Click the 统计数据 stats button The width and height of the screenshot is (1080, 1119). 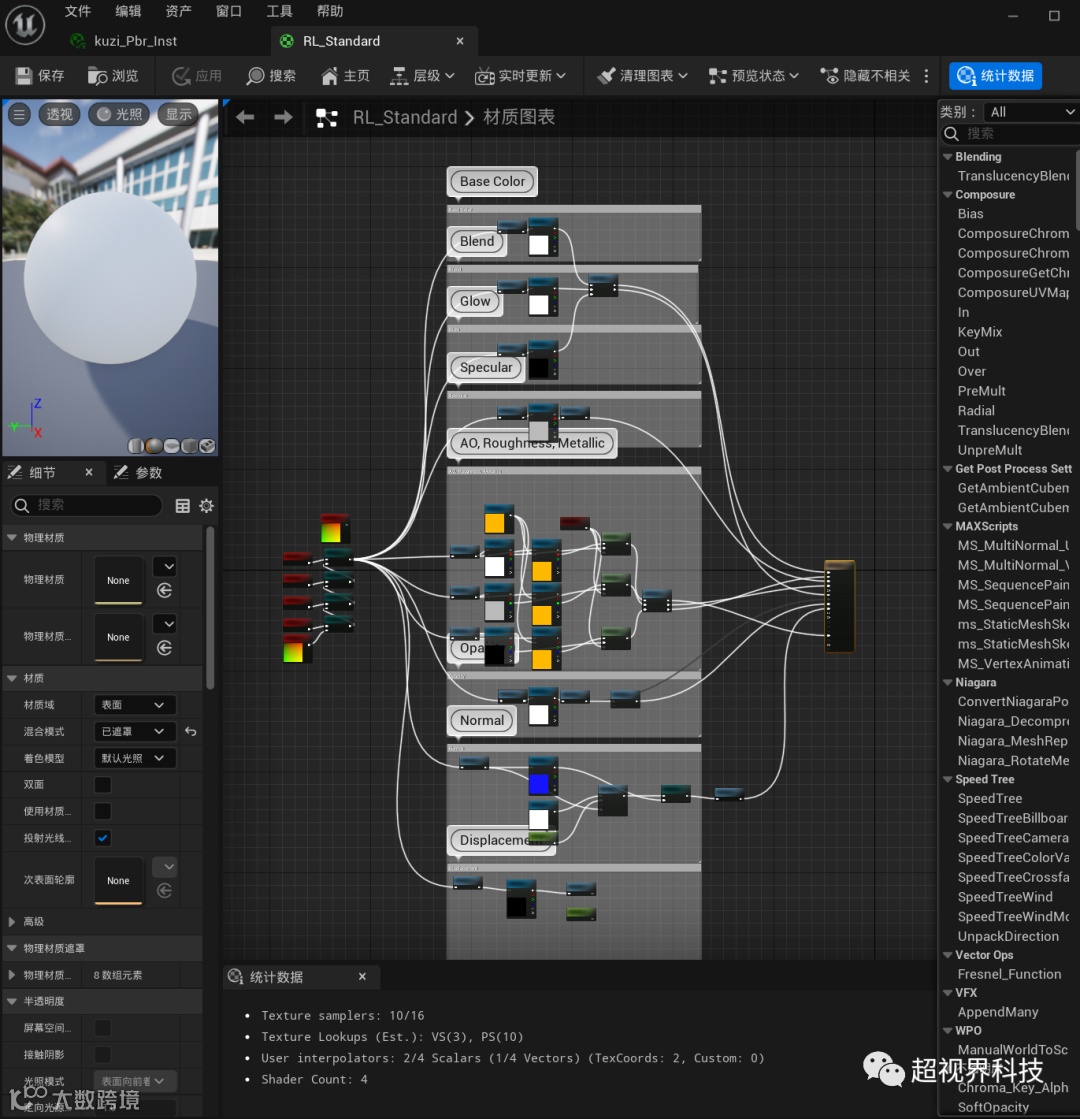point(995,76)
